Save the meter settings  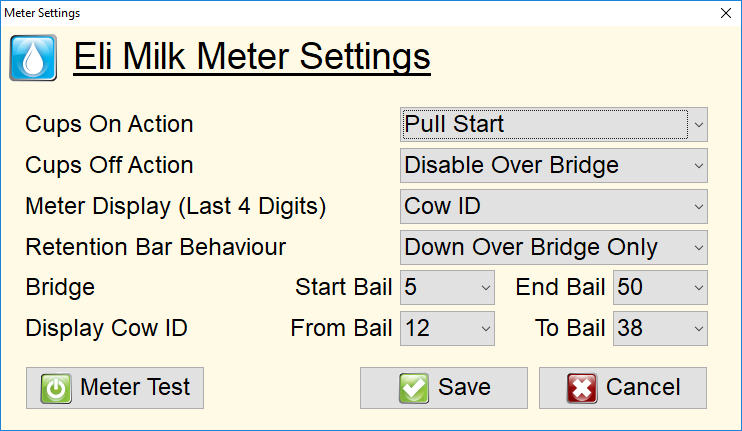(x=444, y=388)
